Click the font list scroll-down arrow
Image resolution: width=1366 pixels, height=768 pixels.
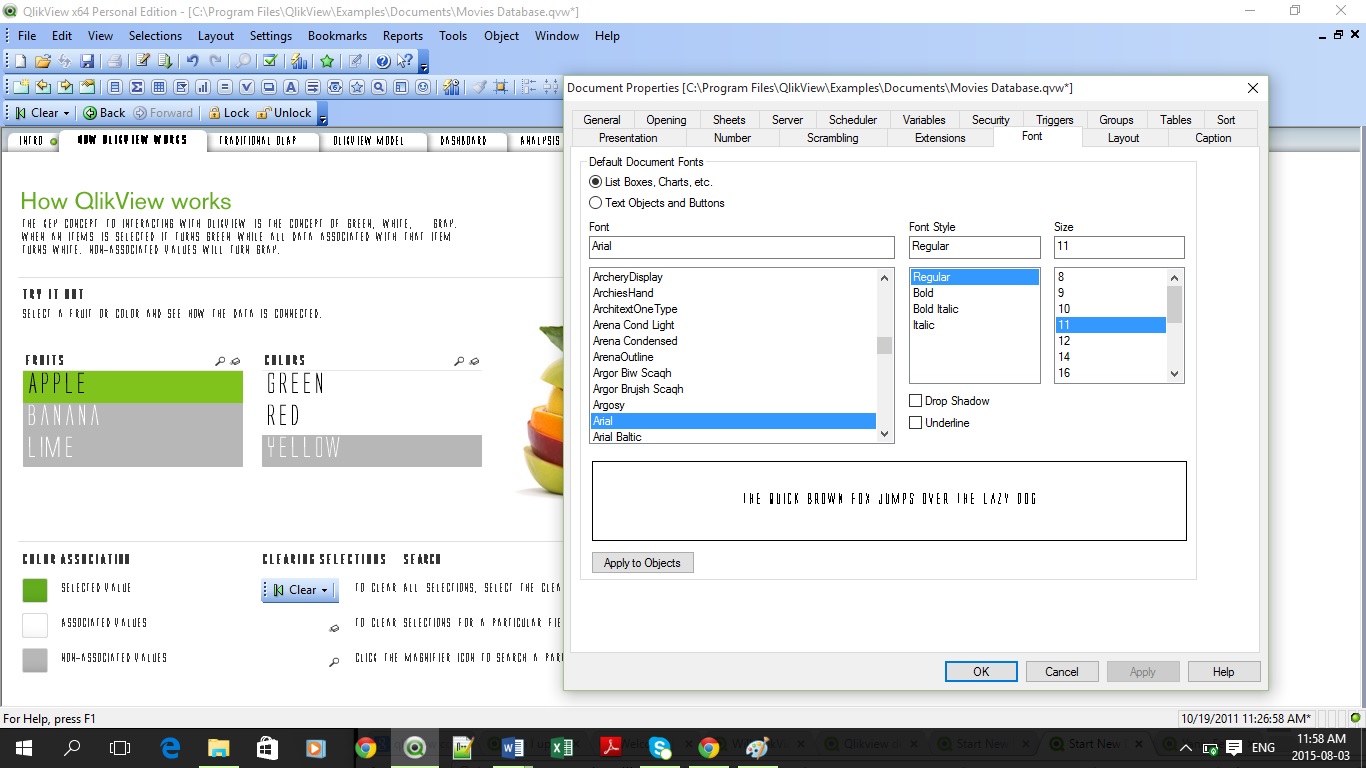(885, 435)
